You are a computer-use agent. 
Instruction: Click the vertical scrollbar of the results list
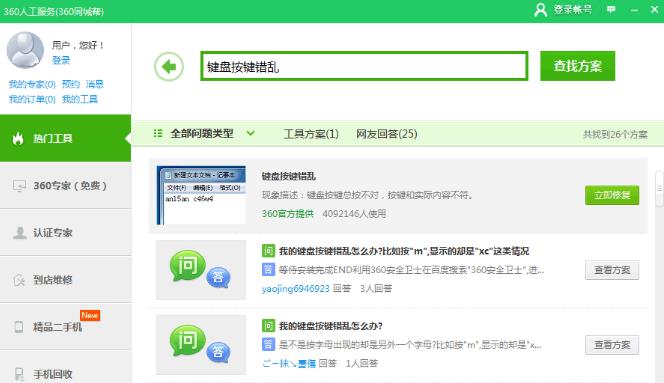coord(659,189)
